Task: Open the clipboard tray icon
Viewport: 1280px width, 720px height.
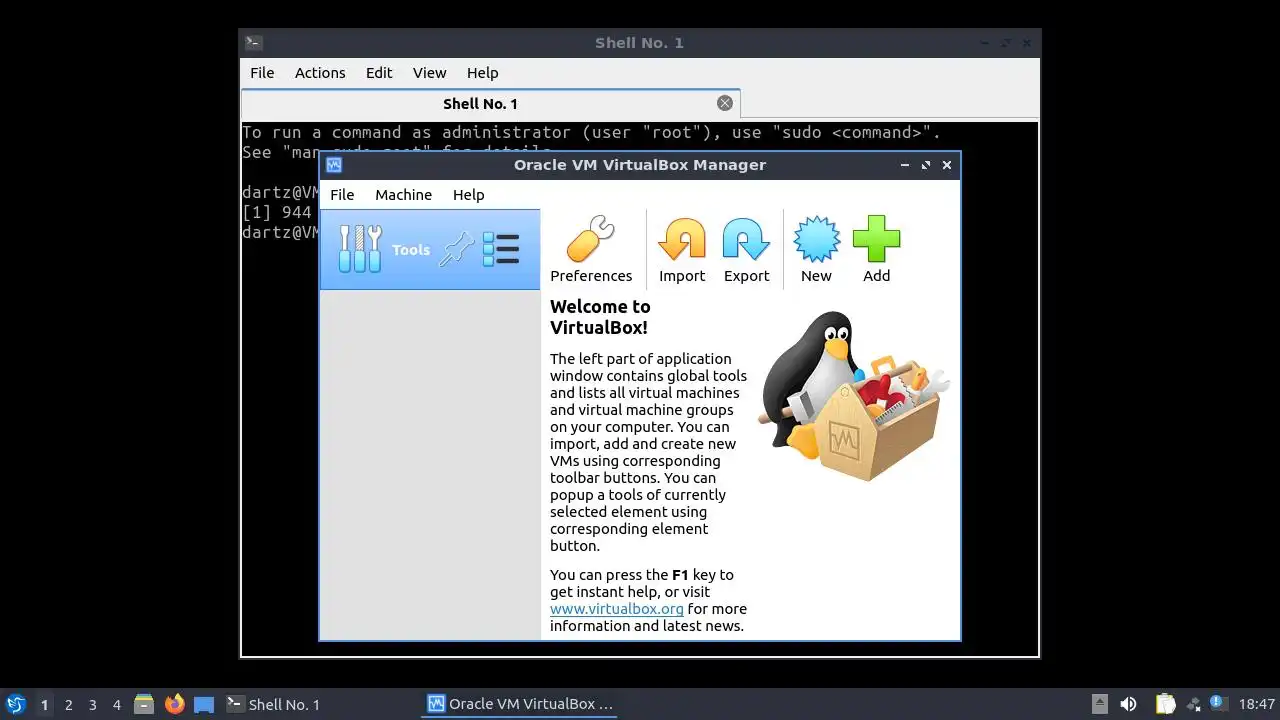Action: click(x=1165, y=704)
